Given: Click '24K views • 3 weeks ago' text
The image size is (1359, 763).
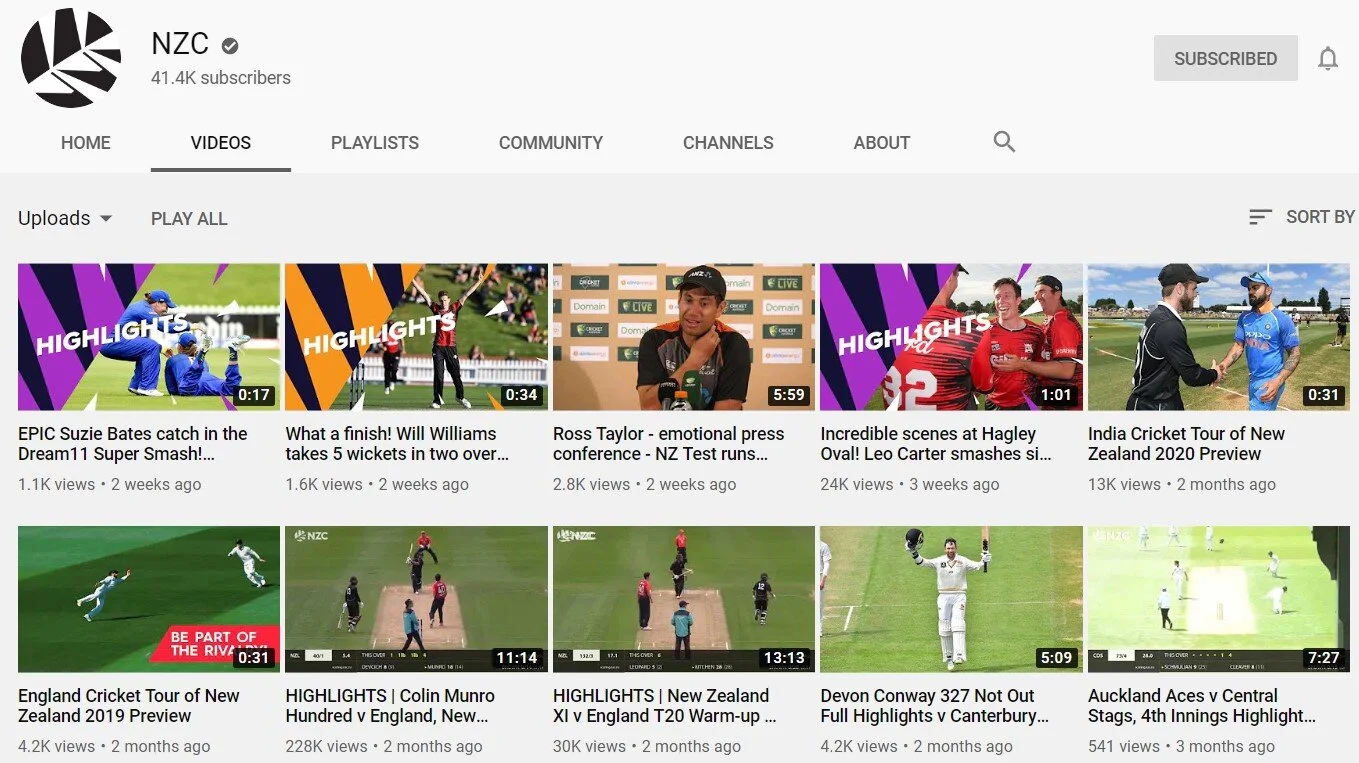Looking at the screenshot, I should tap(910, 484).
